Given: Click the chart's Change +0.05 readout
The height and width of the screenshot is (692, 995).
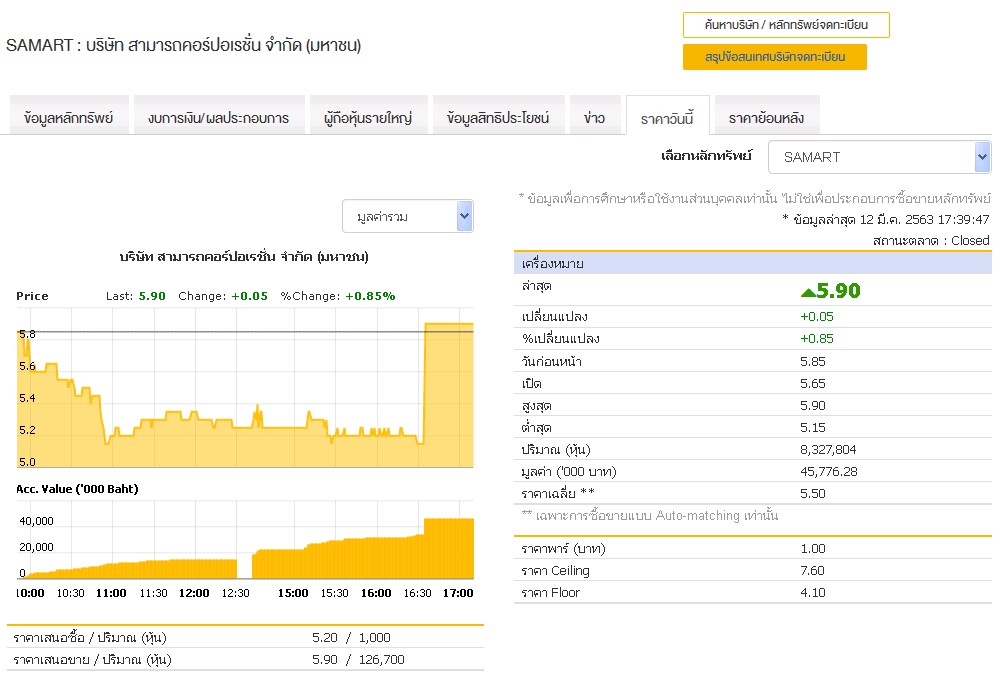Looking at the screenshot, I should (x=223, y=296).
